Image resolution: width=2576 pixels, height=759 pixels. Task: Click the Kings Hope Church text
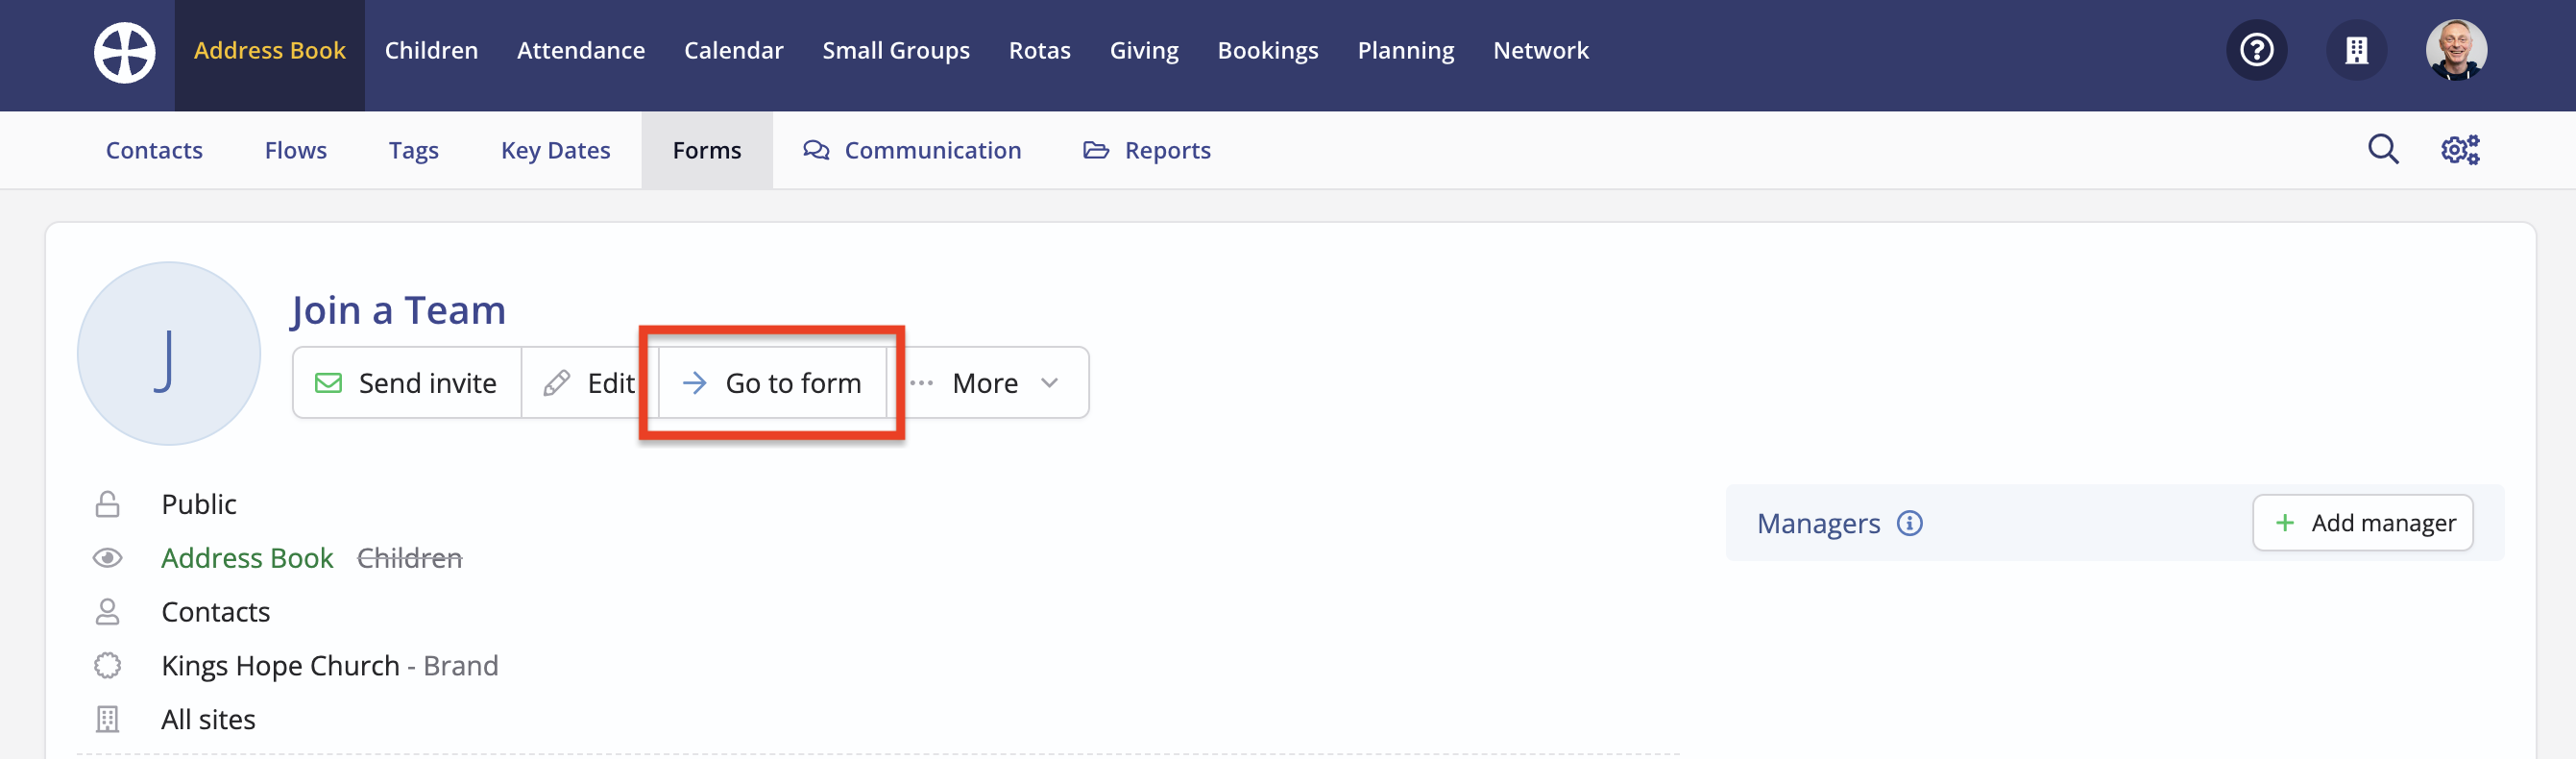(280, 665)
